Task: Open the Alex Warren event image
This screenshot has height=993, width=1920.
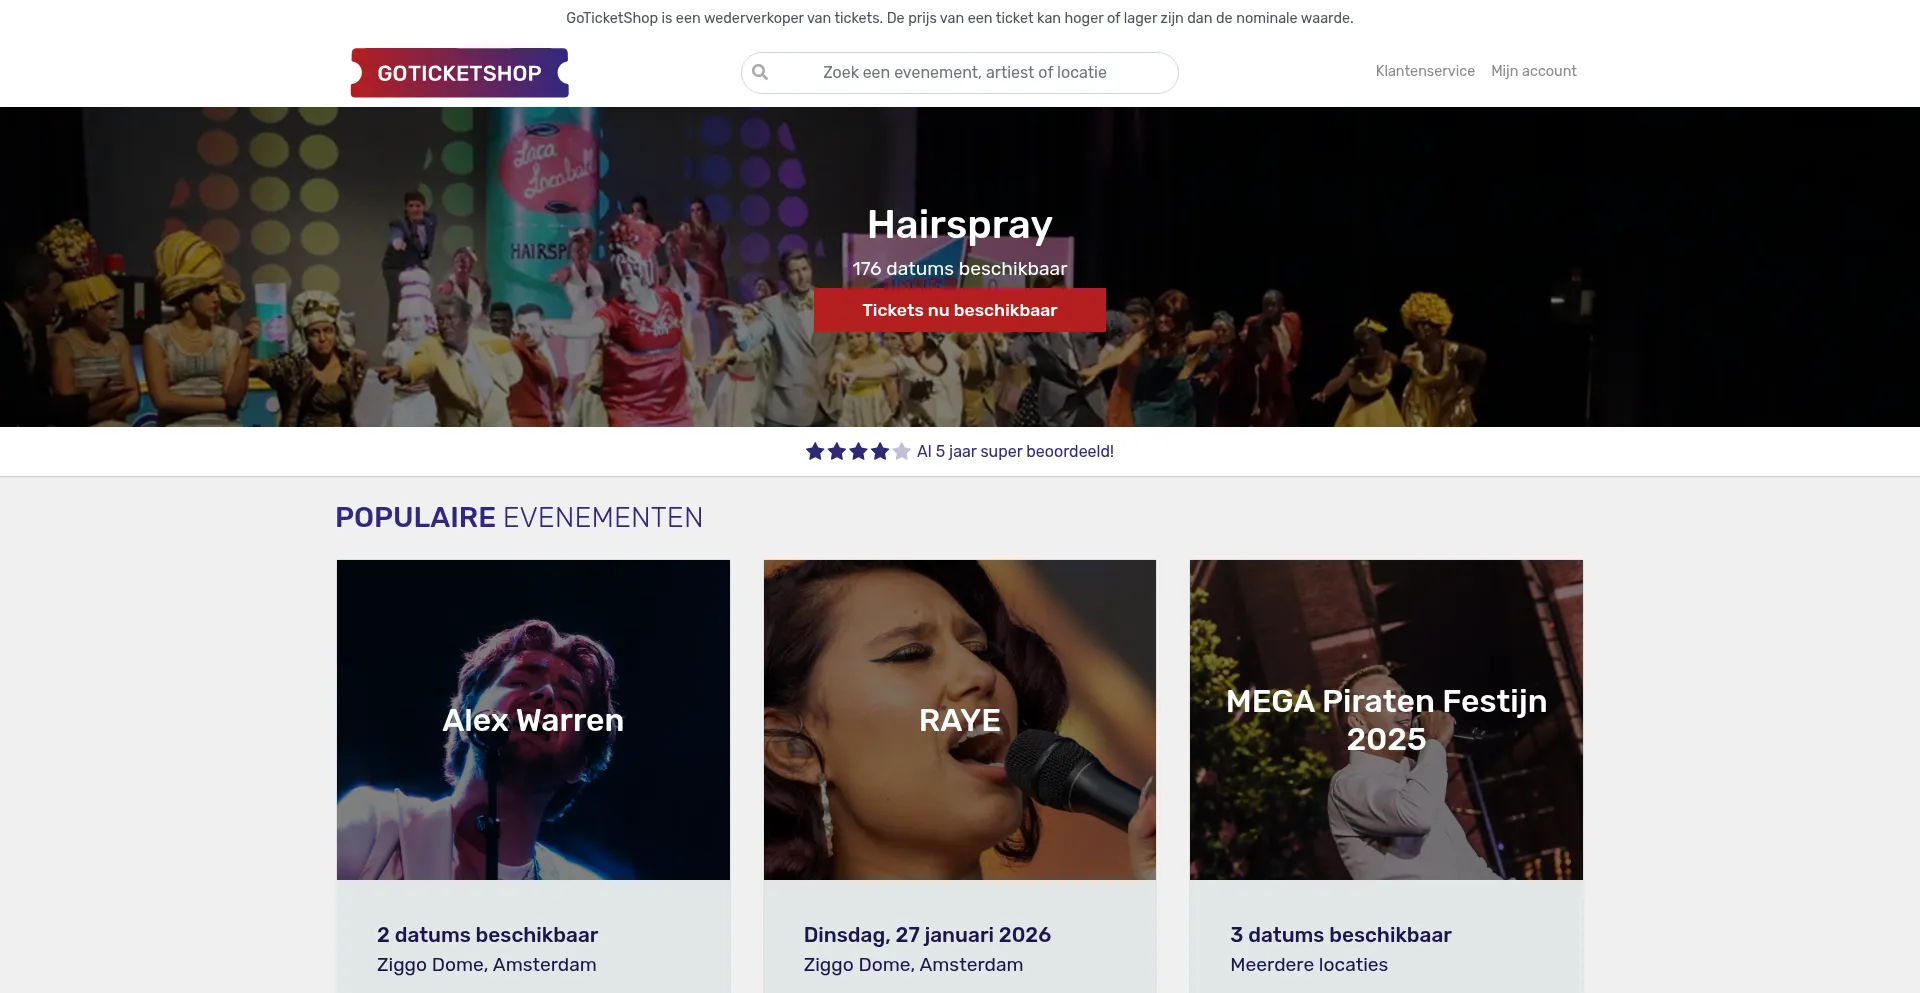Action: click(x=533, y=720)
